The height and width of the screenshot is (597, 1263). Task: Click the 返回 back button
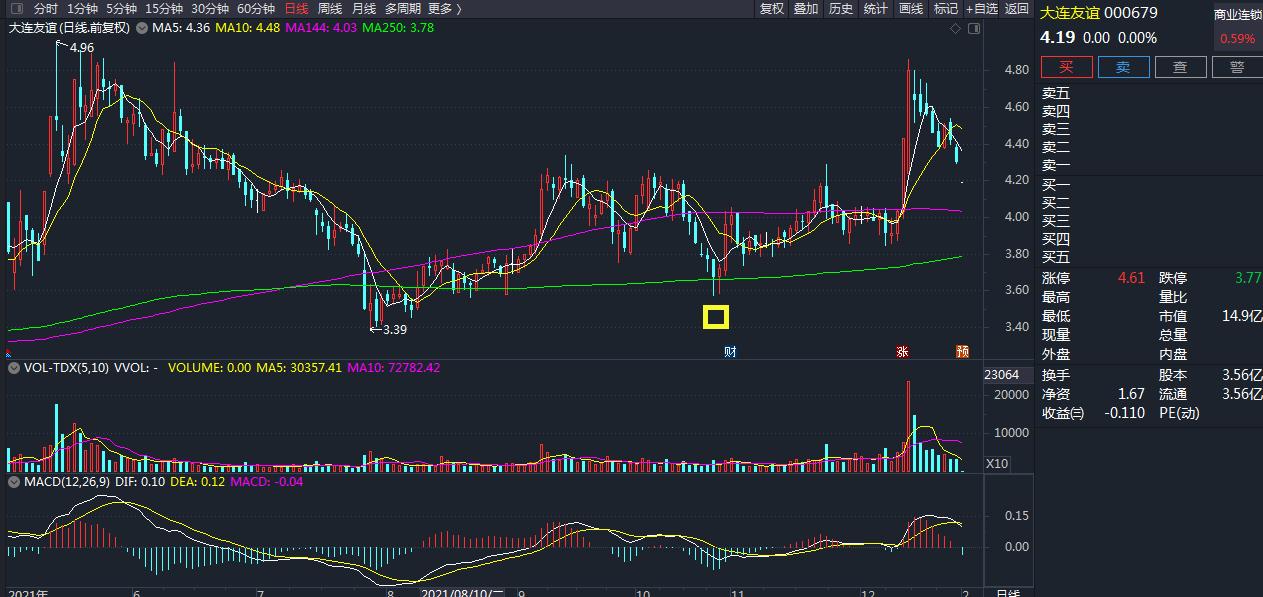tap(1017, 9)
